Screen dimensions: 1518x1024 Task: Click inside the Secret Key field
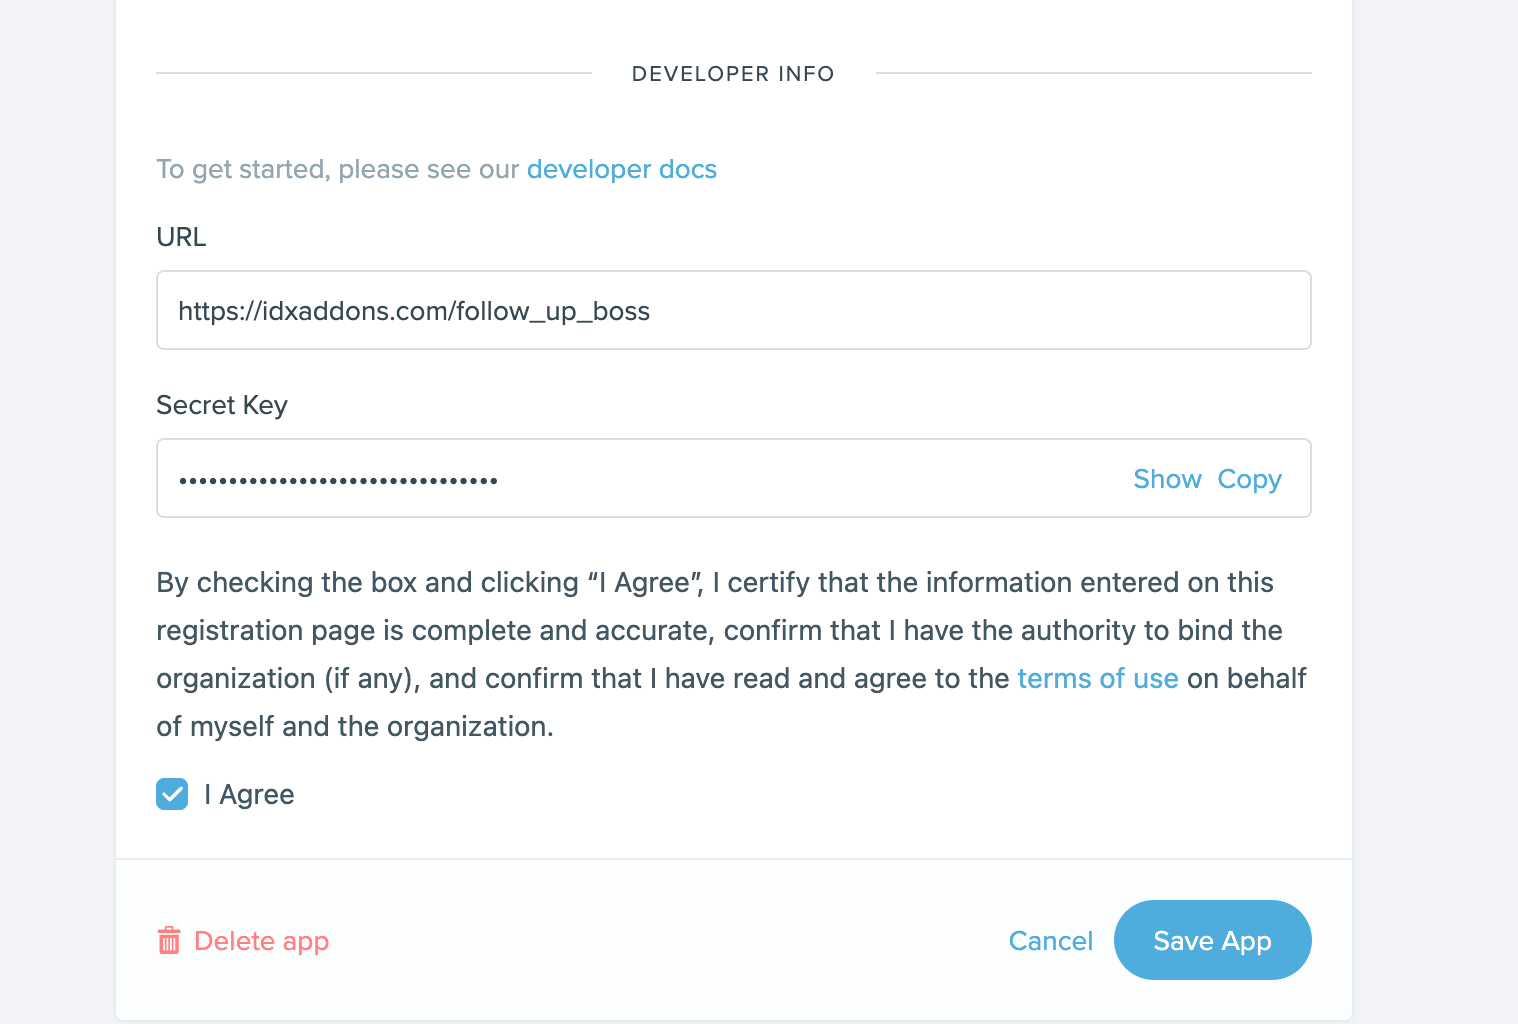[x=800, y=478]
